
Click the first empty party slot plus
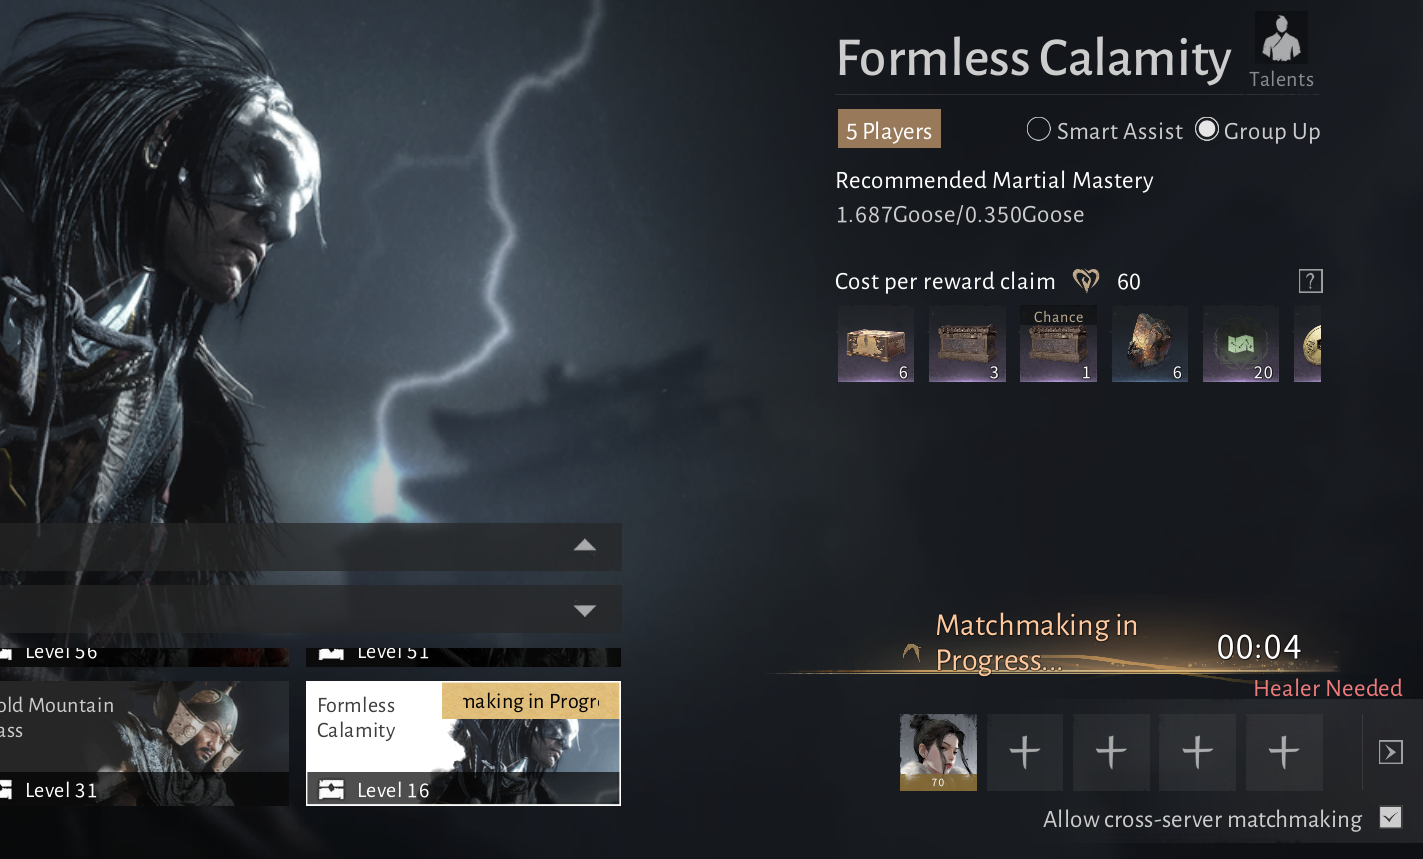(1025, 752)
